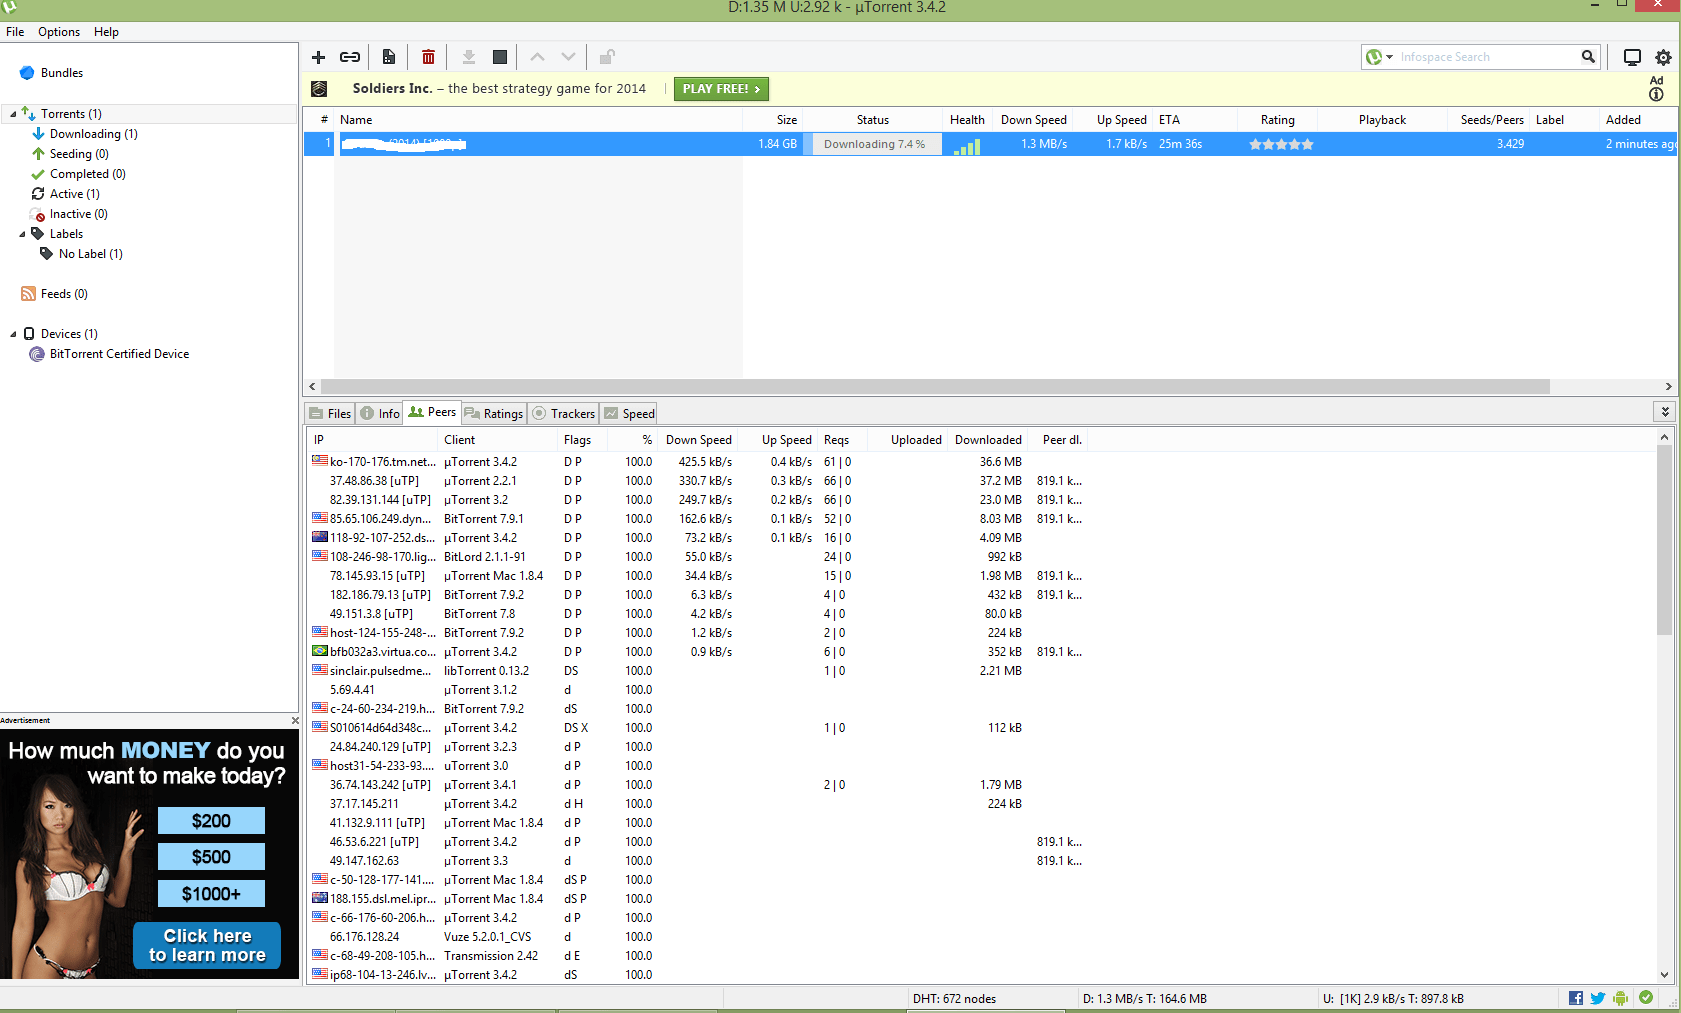Screen dimensions: 1681x1013
Task: Click the Android icon in status bar
Action: (1620, 998)
